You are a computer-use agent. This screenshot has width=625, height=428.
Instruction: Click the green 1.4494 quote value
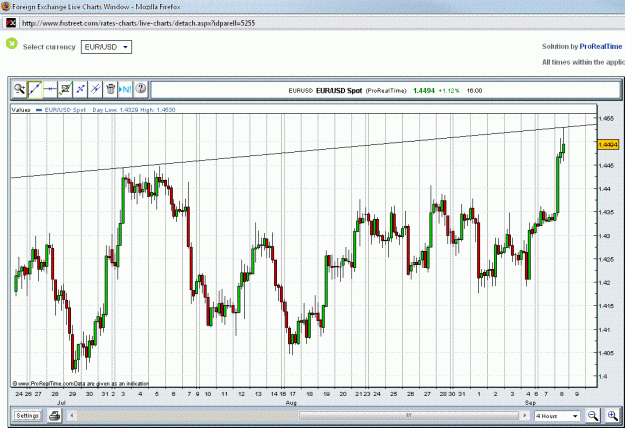pos(424,90)
